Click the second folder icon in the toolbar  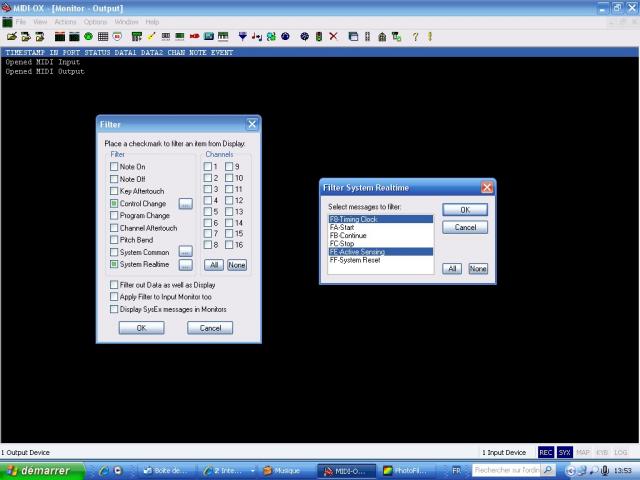point(26,37)
